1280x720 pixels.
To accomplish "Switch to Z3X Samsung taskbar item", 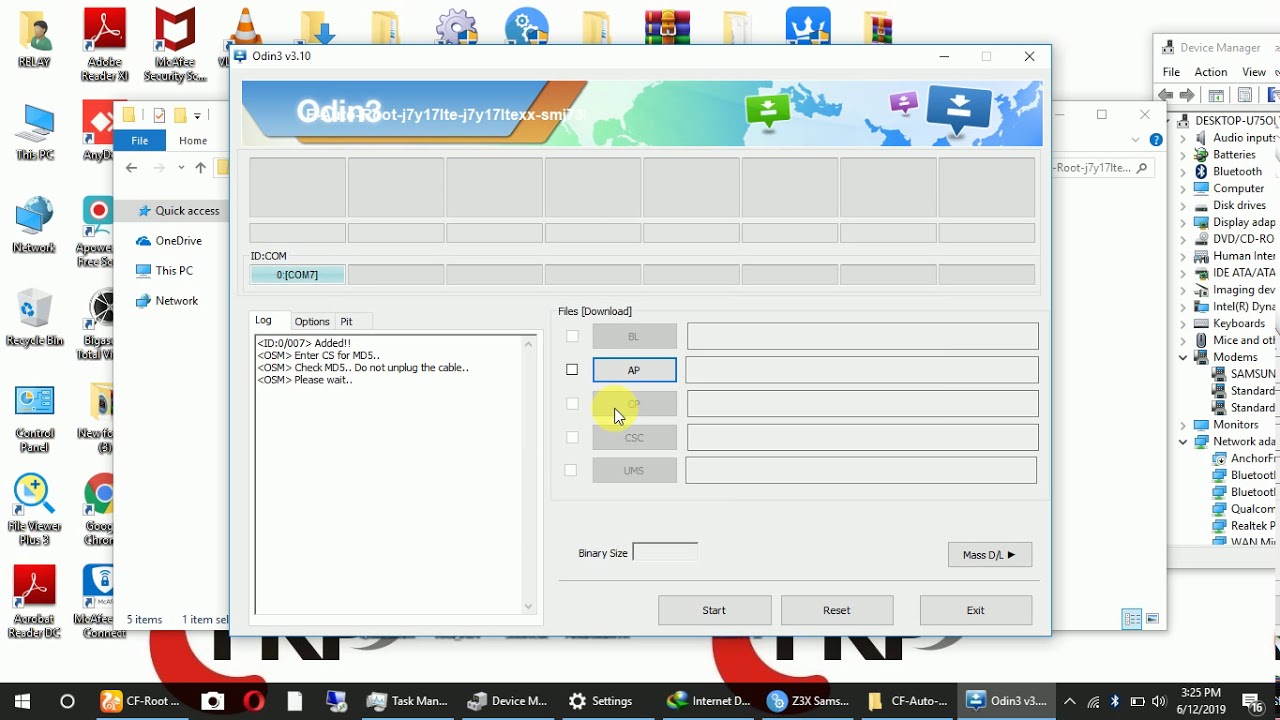I will [x=808, y=701].
